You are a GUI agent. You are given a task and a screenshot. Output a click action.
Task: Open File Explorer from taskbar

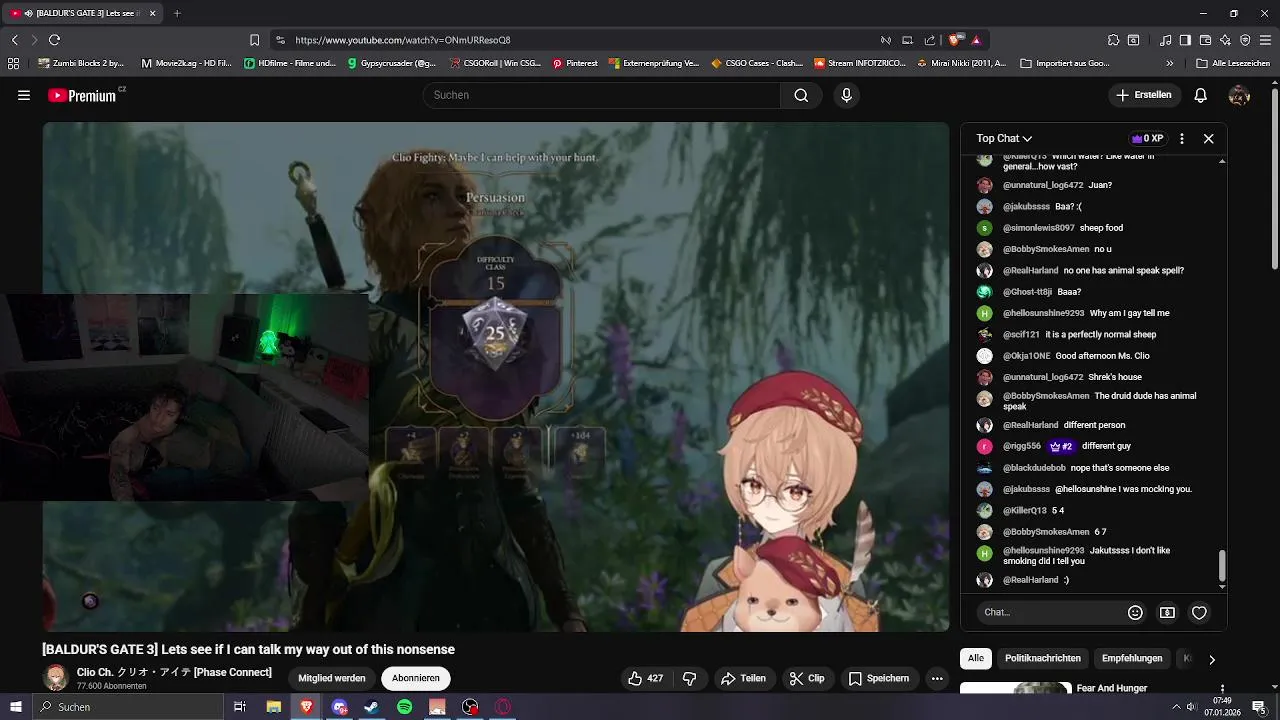click(273, 707)
